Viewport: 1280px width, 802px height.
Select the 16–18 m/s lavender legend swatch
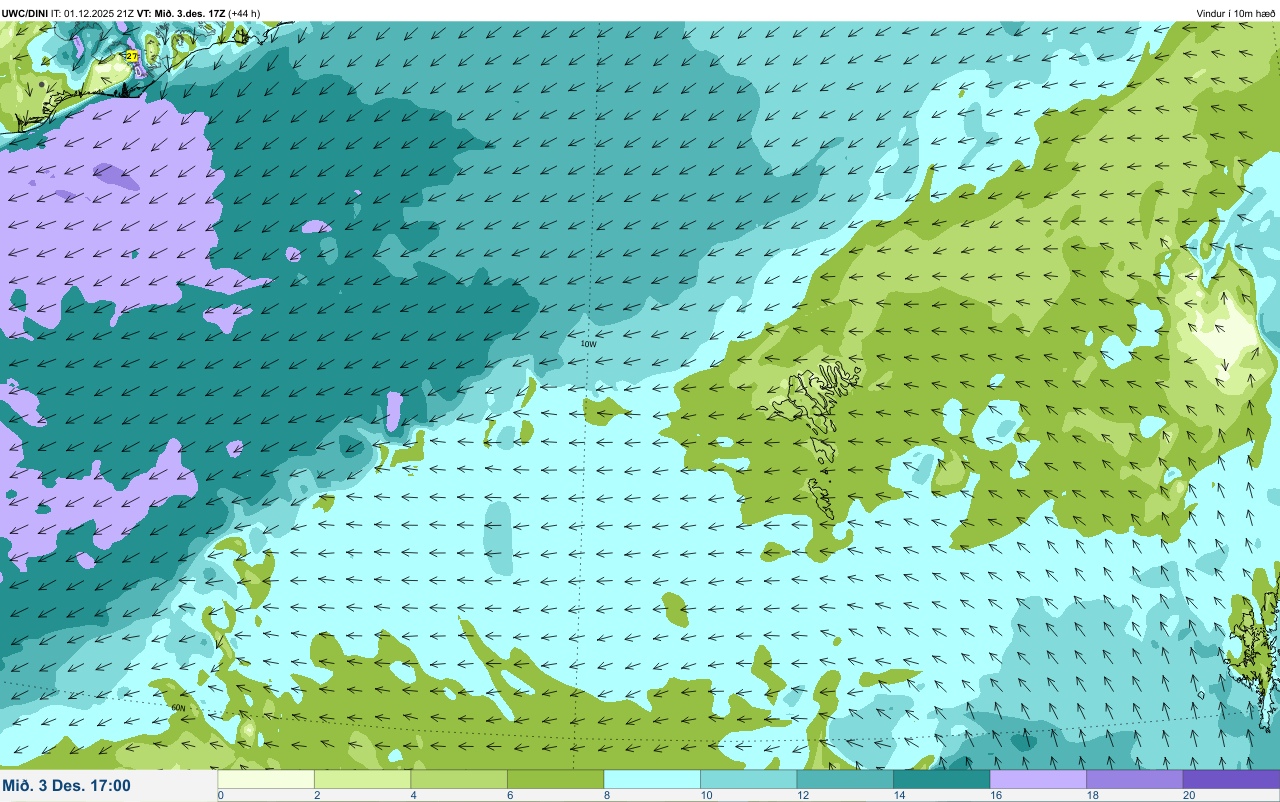pos(1038,779)
